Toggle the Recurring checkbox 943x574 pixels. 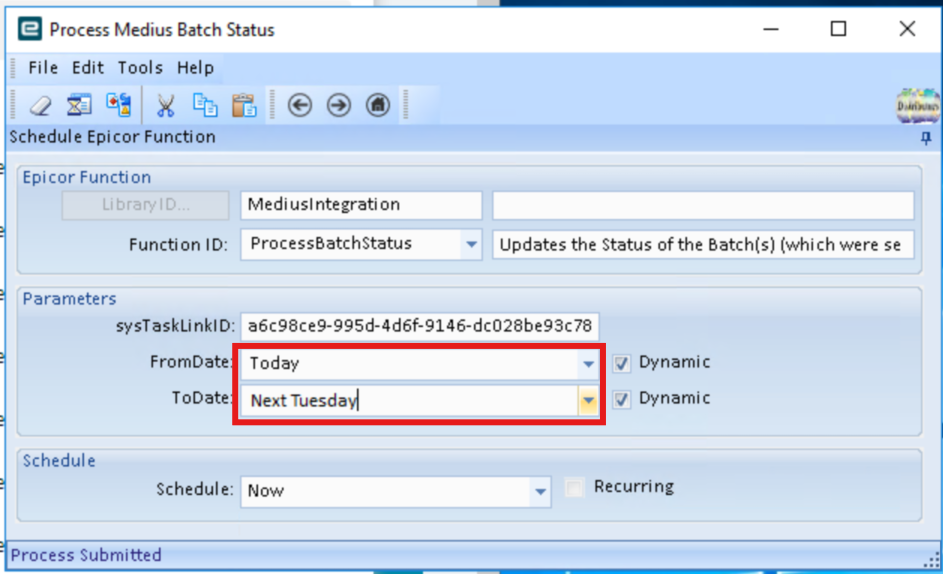click(574, 487)
